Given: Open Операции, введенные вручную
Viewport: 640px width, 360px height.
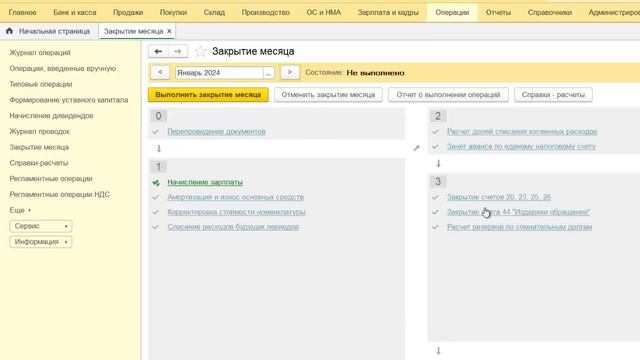Looking at the screenshot, I should point(63,69).
